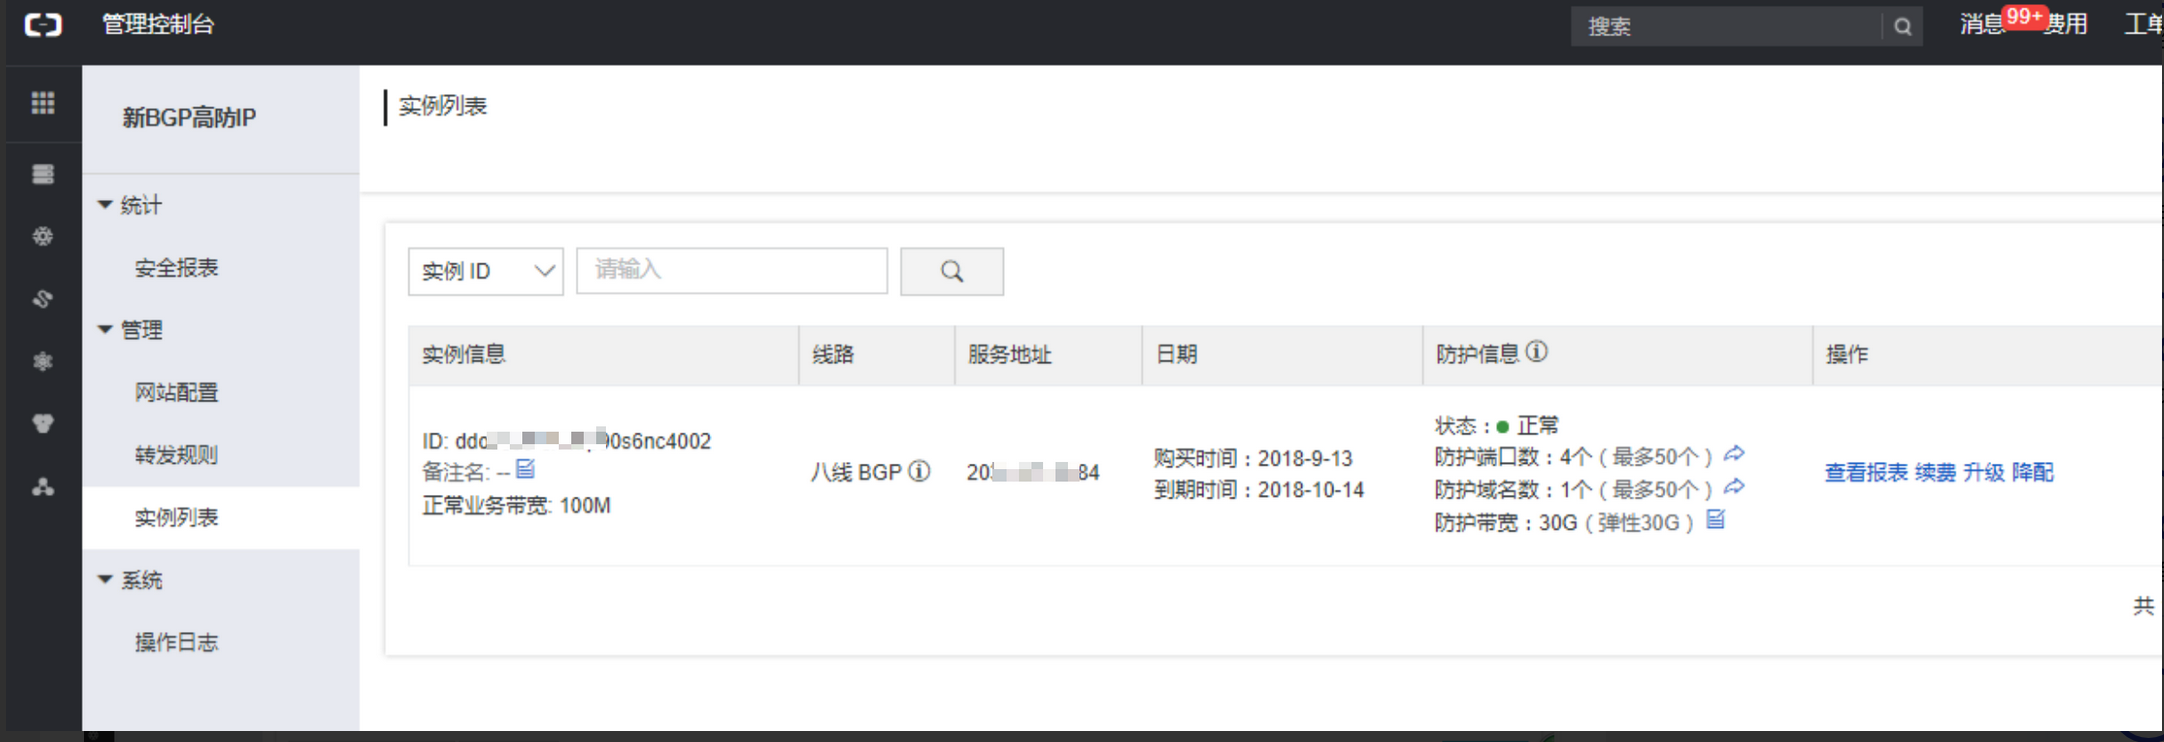Open 转发规则 in the sidebar
This screenshot has height=742, width=2164.
coord(177,455)
